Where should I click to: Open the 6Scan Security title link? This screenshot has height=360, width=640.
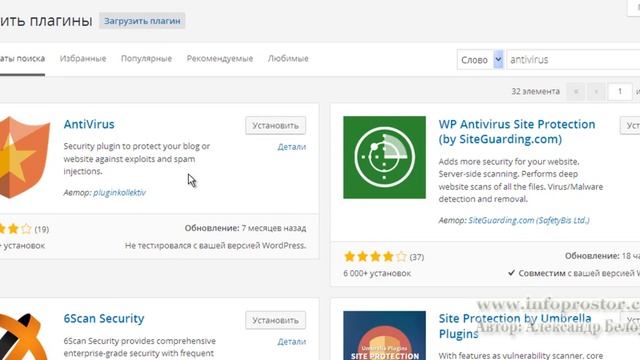[104, 318]
